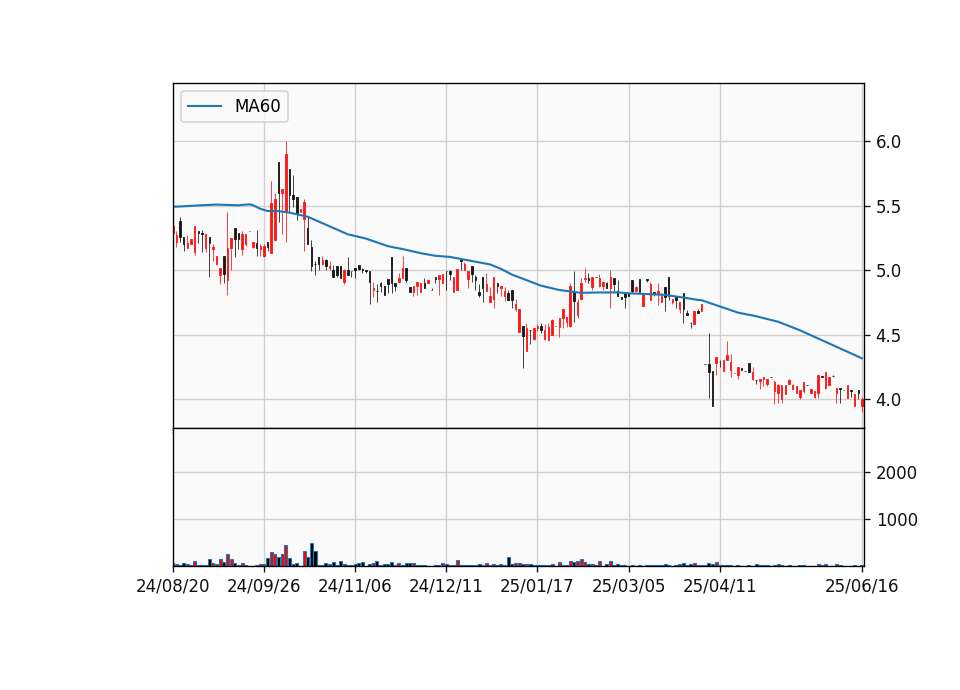Select the 25/01/17 date axis label
The height and width of the screenshot is (690, 960).
click(x=537, y=586)
